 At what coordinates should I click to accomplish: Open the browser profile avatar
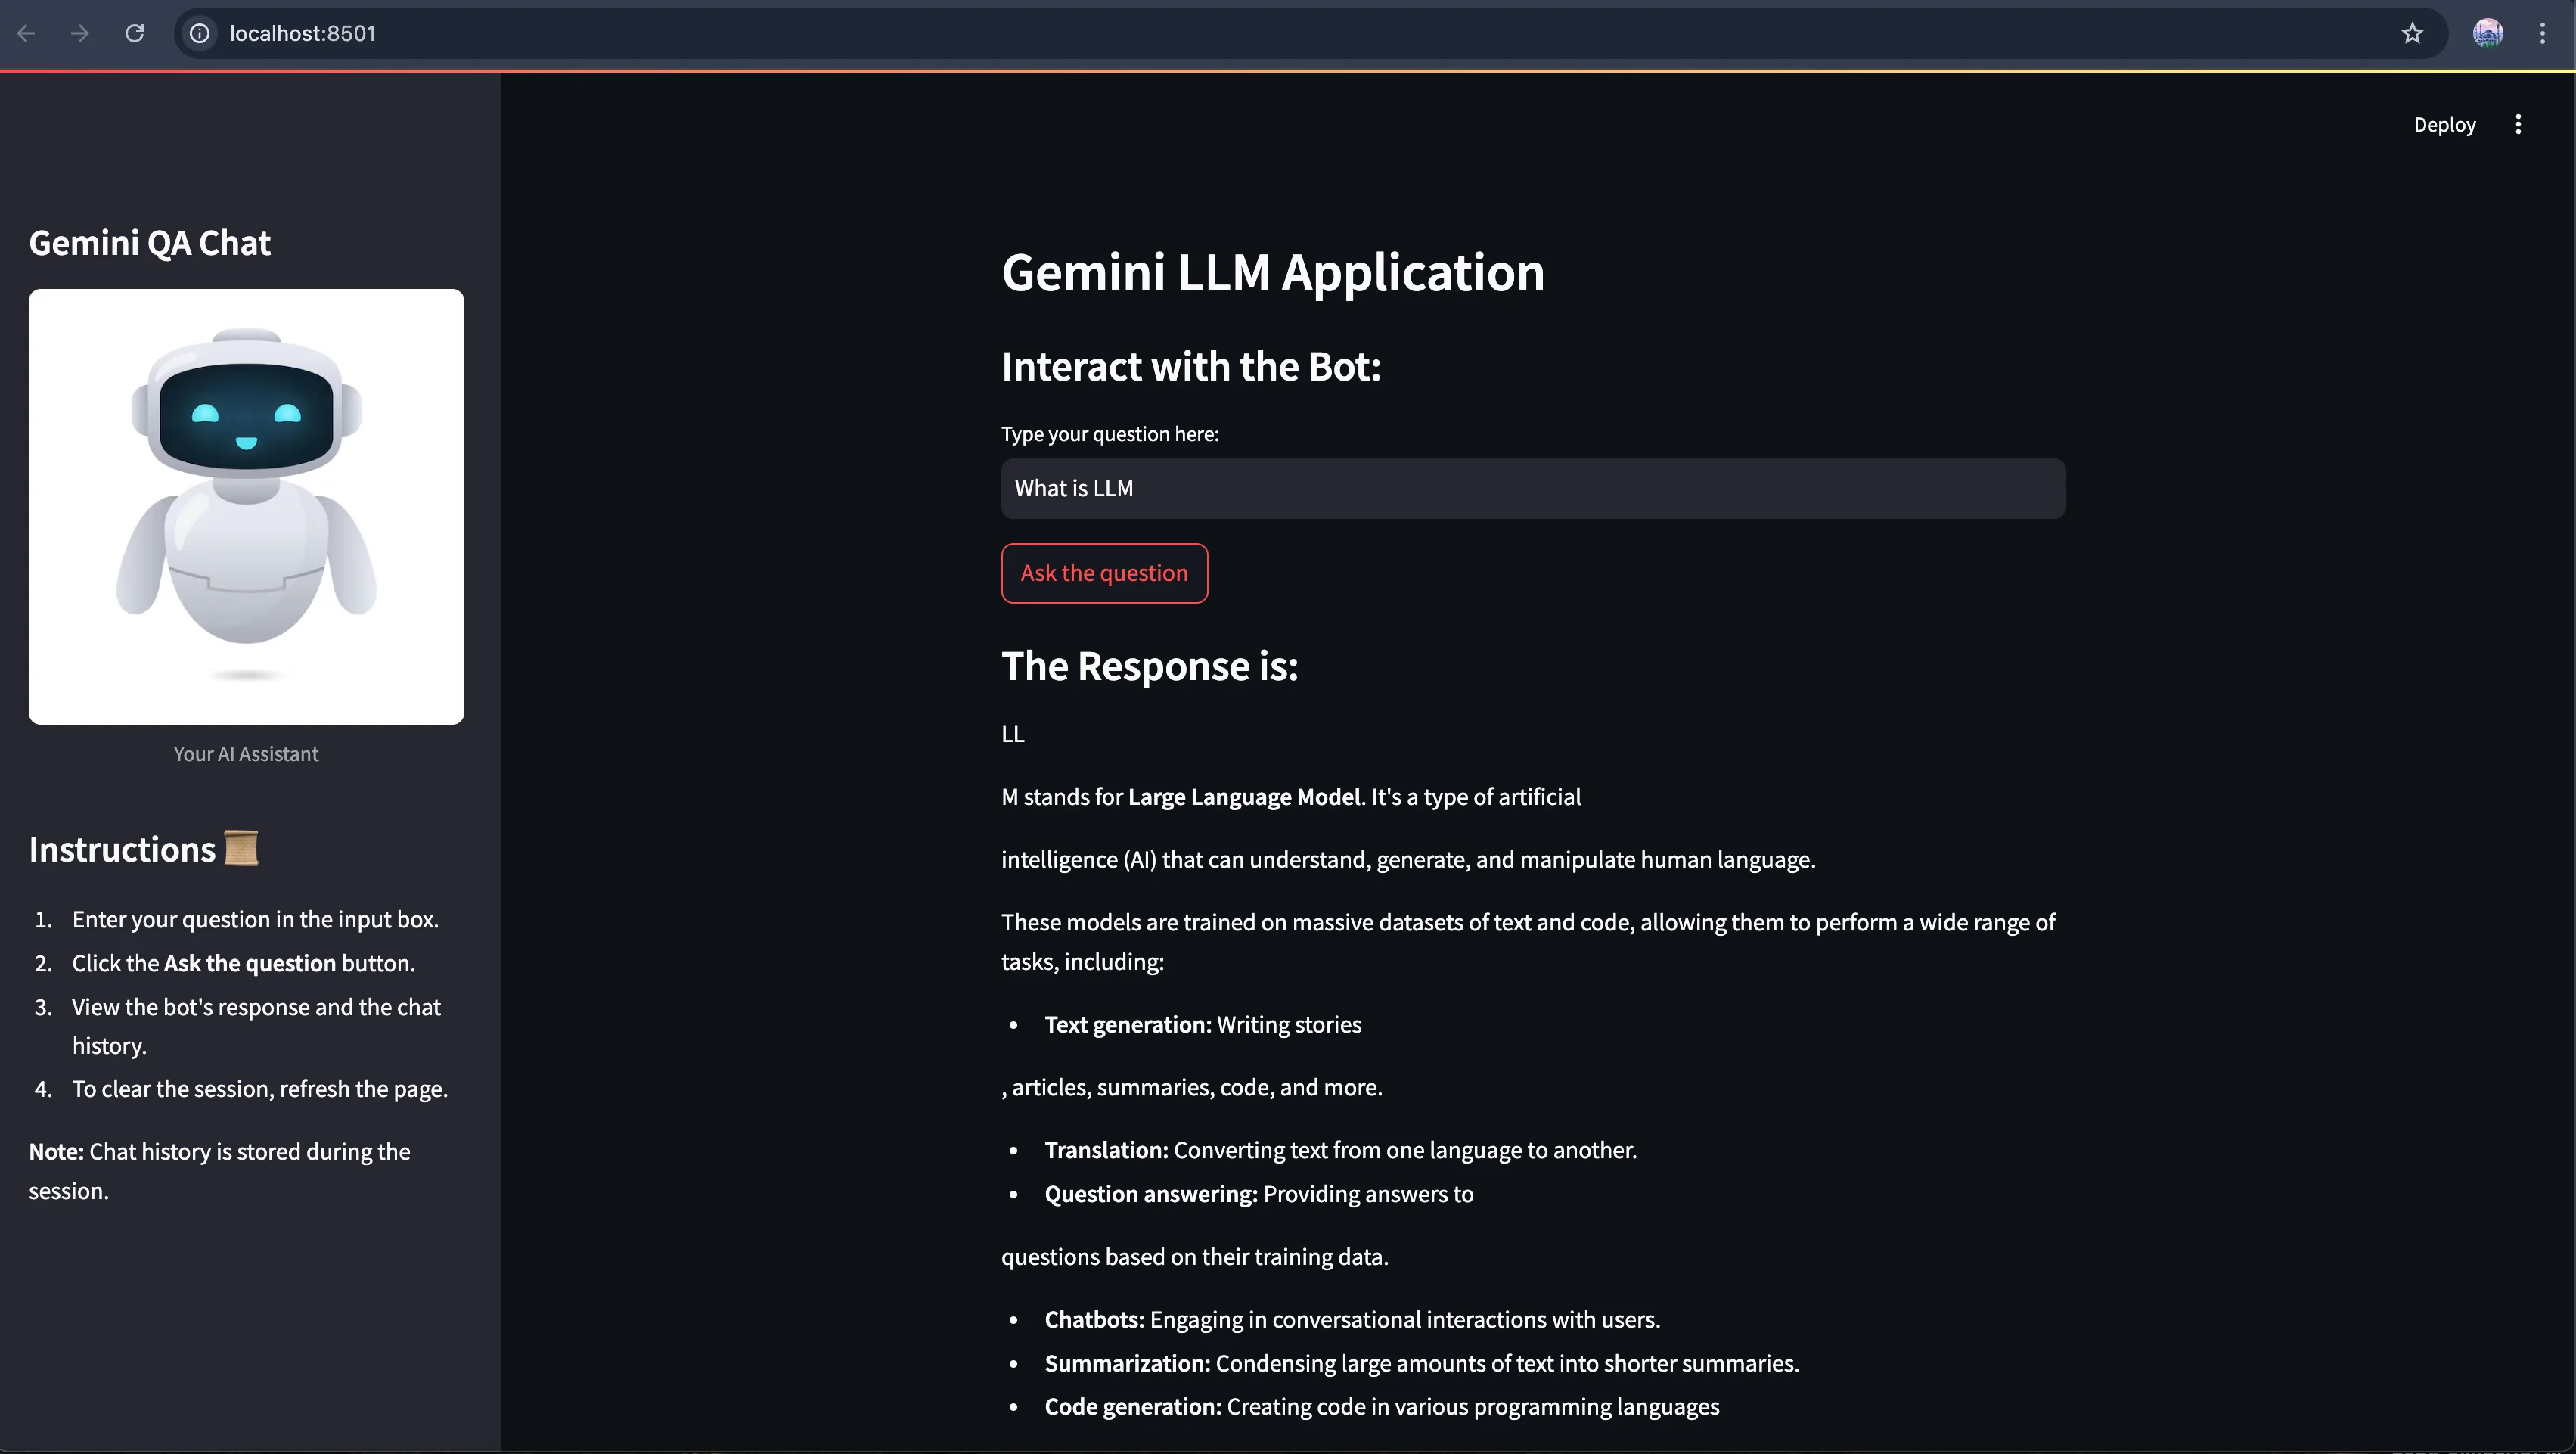point(2488,33)
